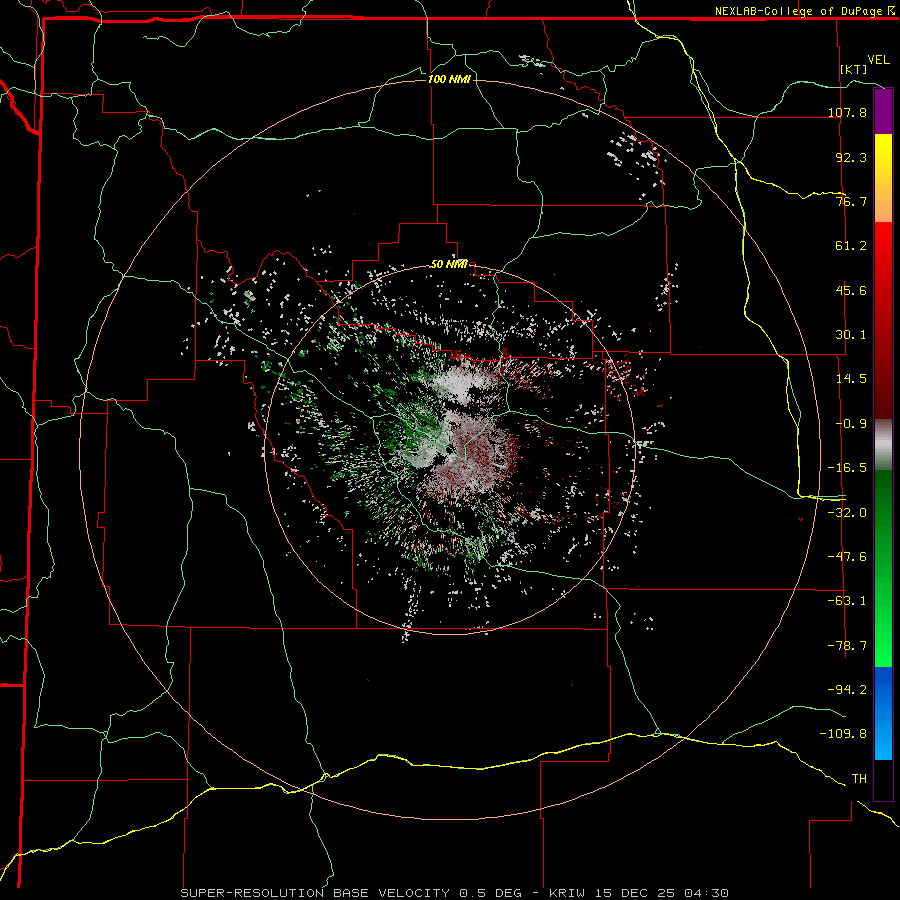Select the -78.7 velocity scale value

click(847, 646)
